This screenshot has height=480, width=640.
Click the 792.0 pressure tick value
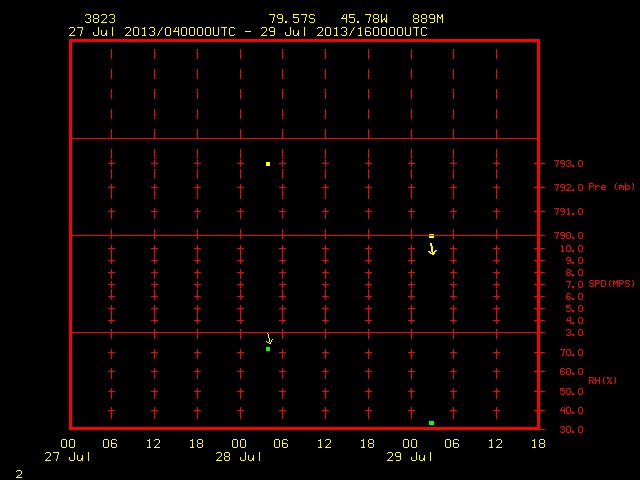pos(569,188)
